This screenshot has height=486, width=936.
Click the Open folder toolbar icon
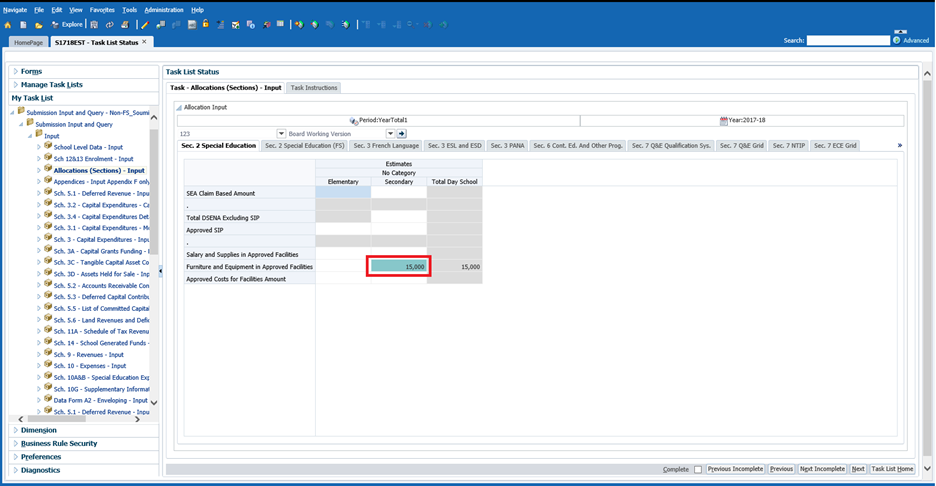tap(39, 25)
